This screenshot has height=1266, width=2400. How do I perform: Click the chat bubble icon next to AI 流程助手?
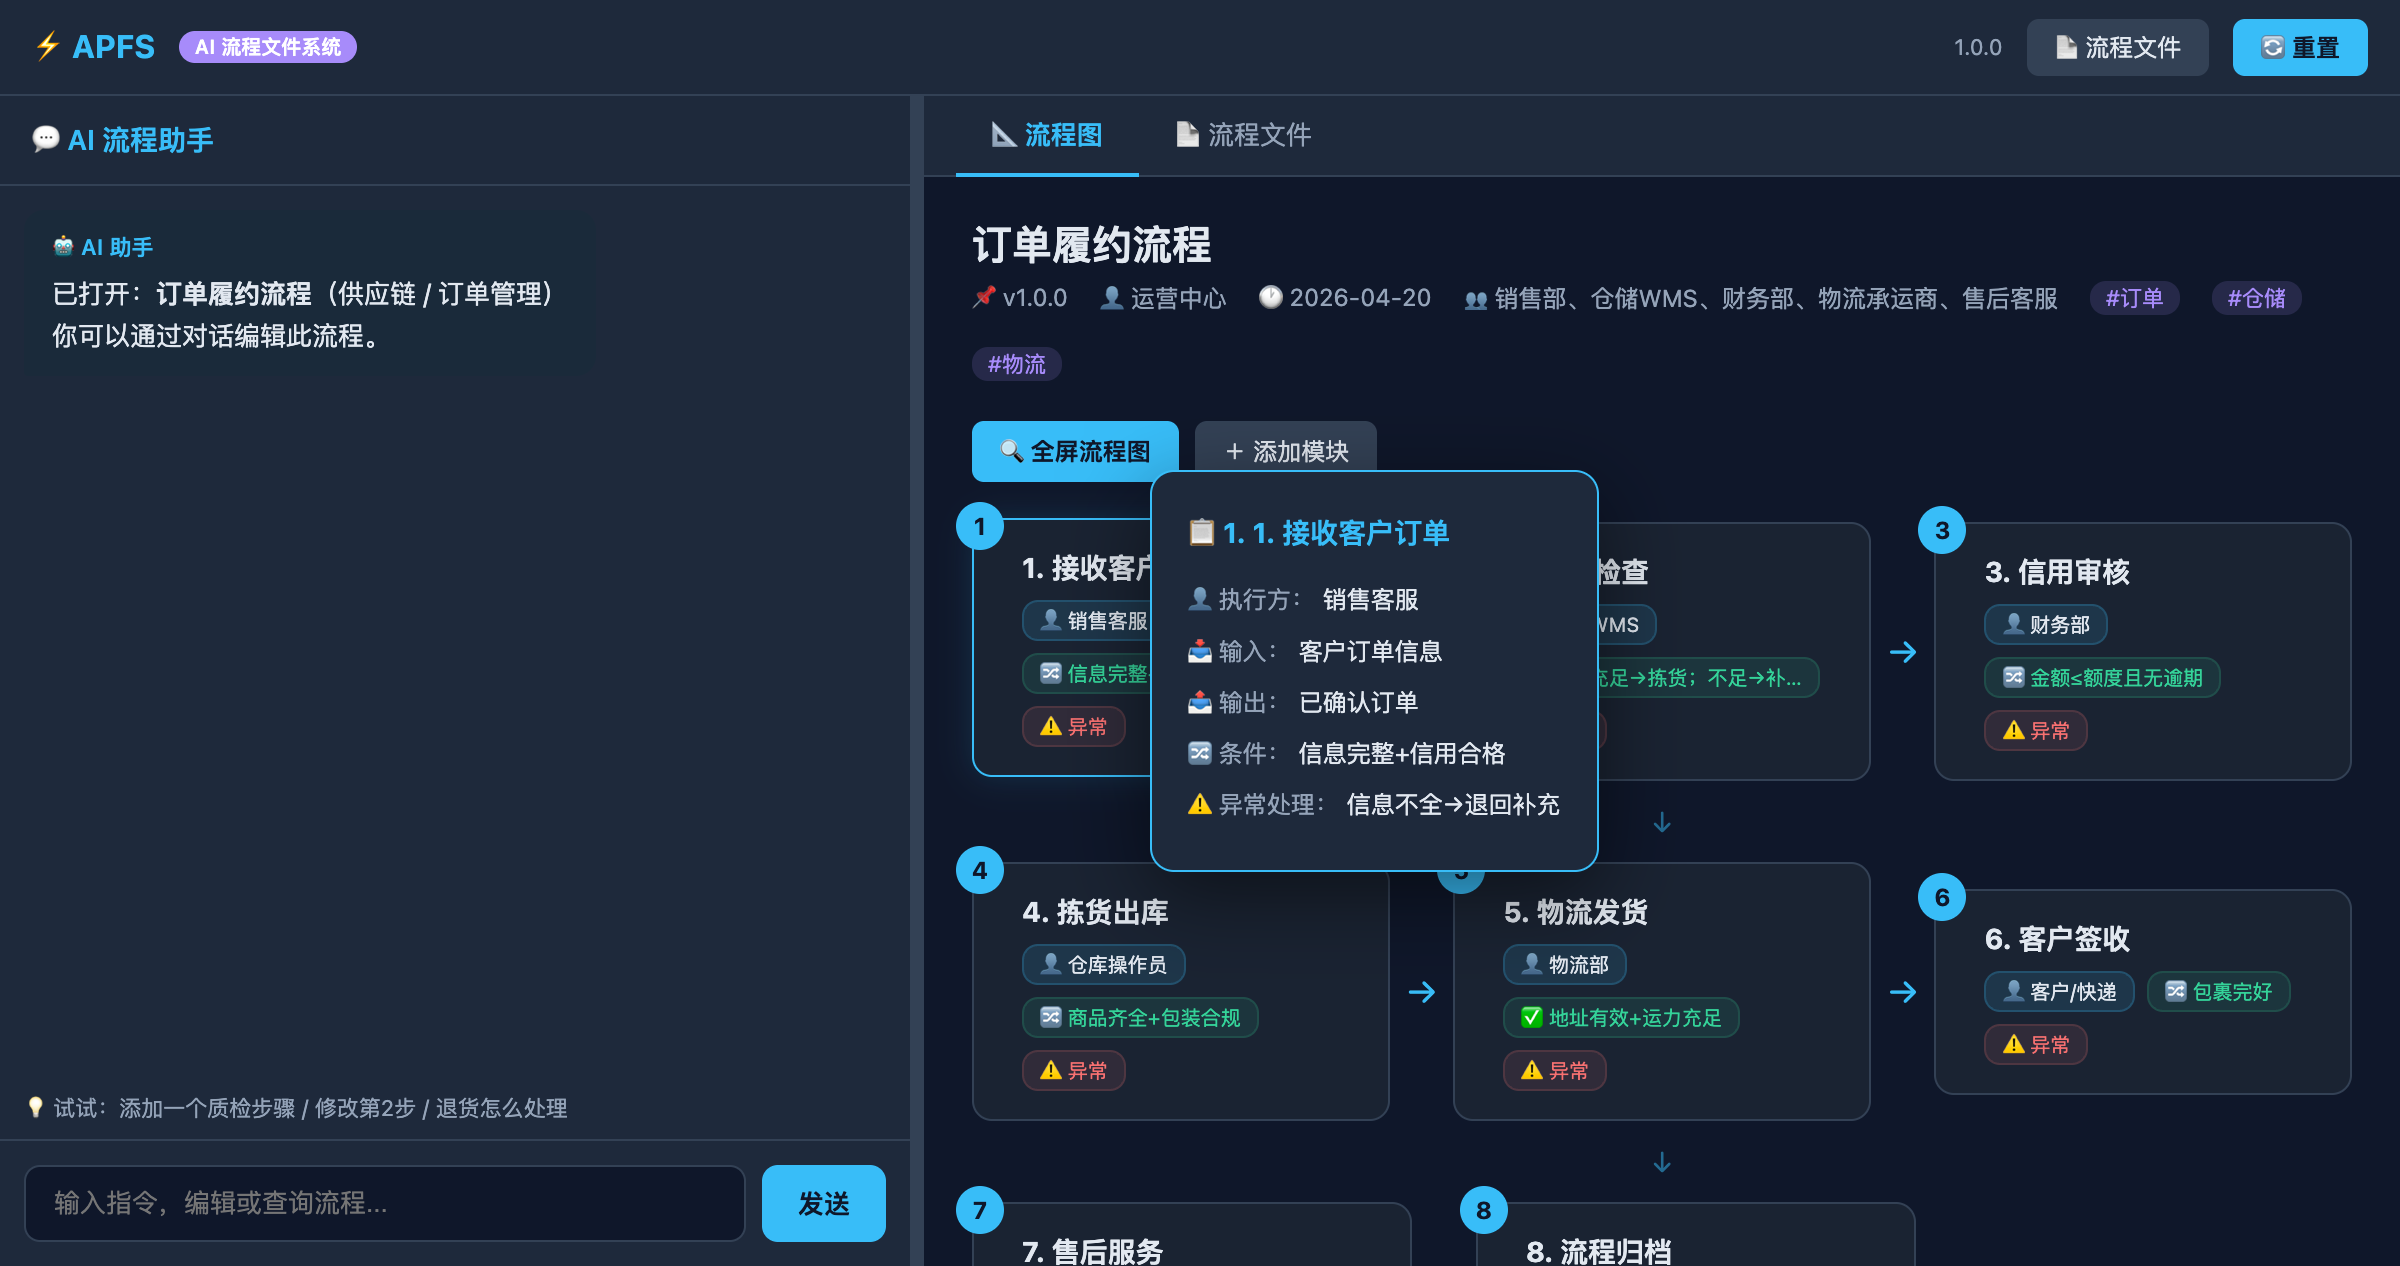pos(46,139)
